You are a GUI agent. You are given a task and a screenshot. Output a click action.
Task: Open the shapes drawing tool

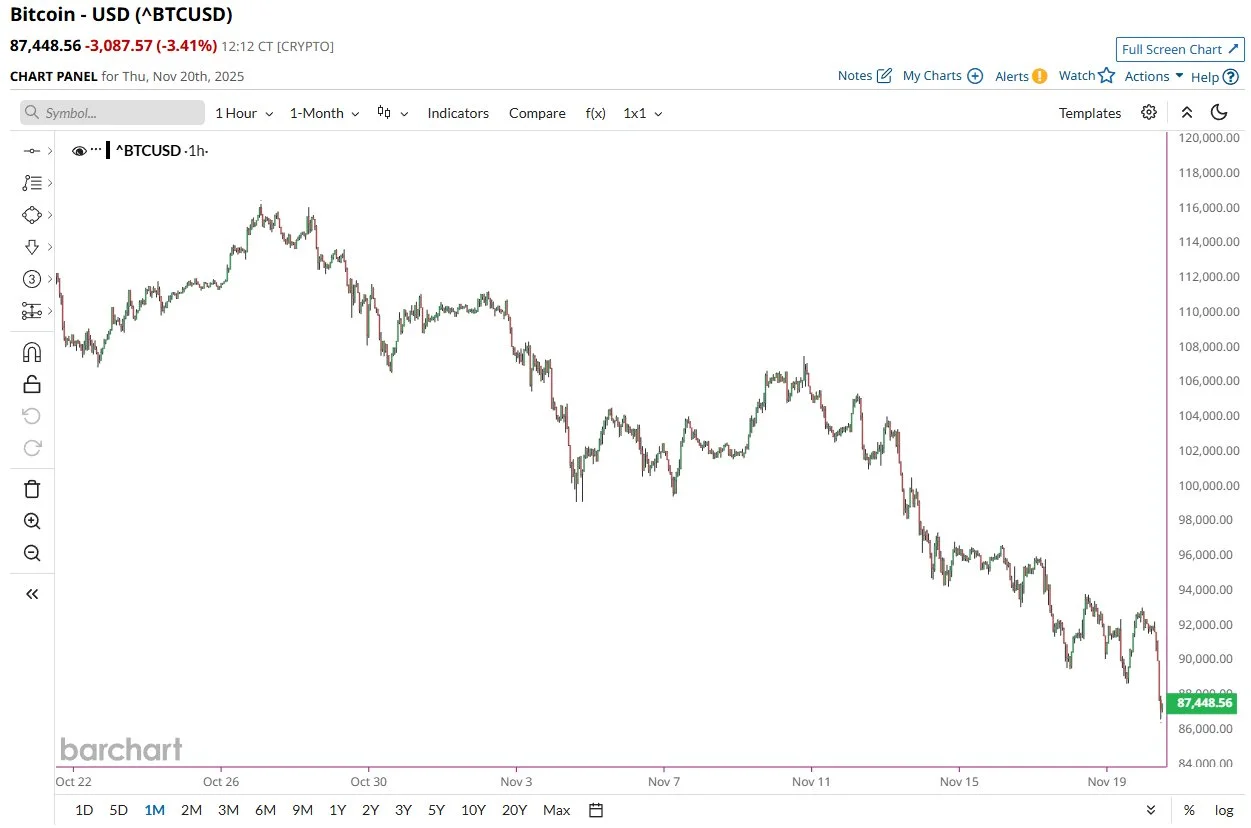click(x=32, y=214)
